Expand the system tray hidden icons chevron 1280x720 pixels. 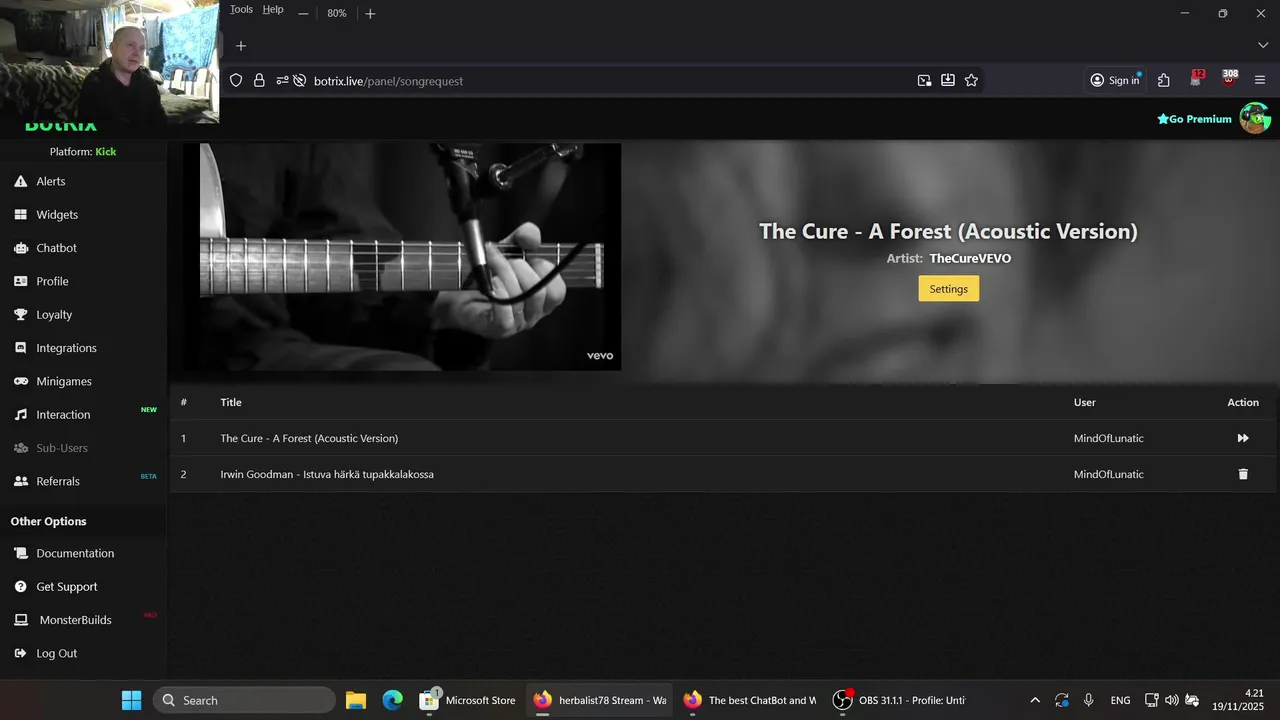(1035, 700)
